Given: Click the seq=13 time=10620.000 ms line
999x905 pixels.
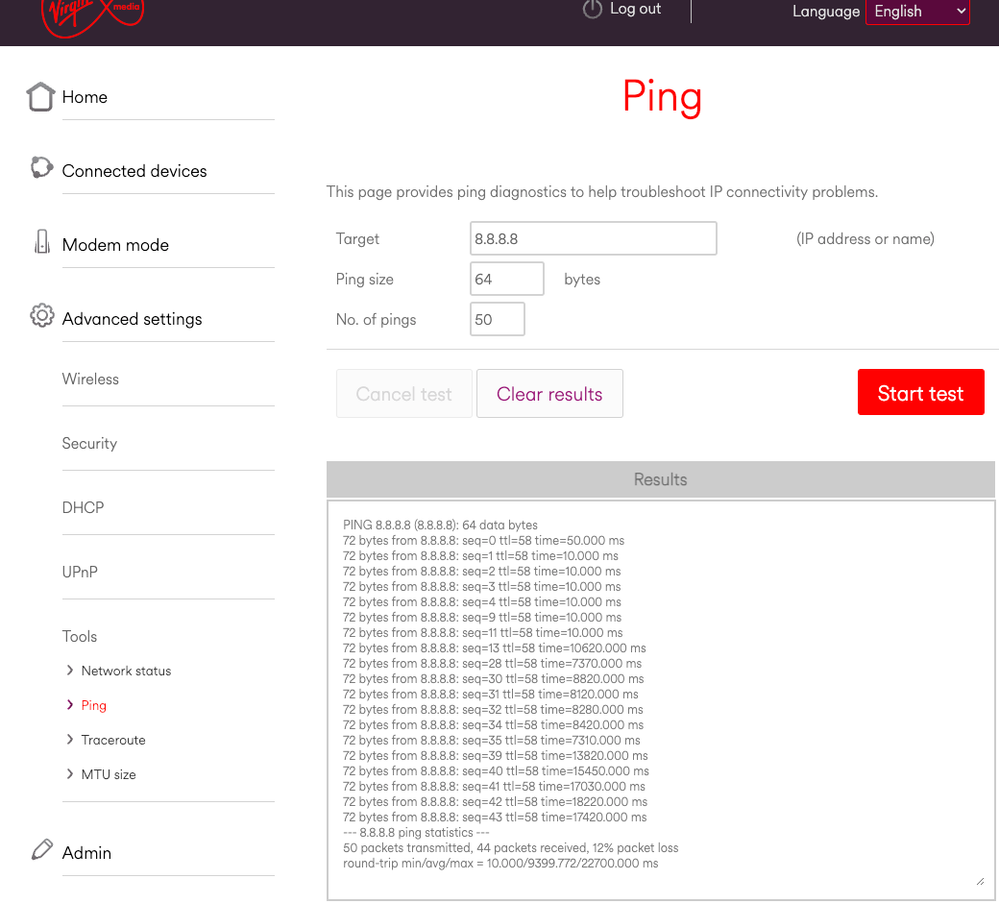Looking at the screenshot, I should [494, 648].
